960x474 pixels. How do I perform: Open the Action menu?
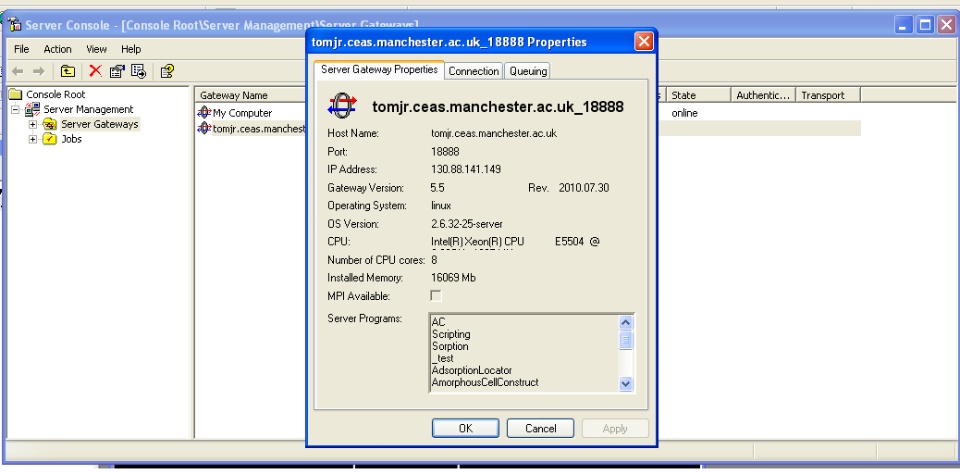click(x=58, y=49)
